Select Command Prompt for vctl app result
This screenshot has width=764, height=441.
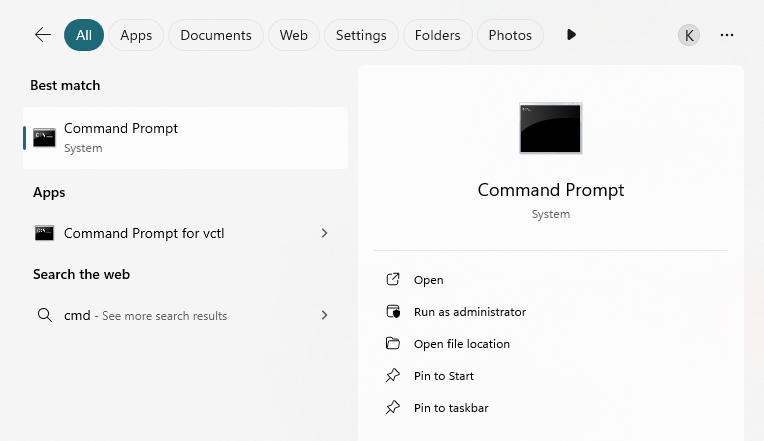point(186,233)
